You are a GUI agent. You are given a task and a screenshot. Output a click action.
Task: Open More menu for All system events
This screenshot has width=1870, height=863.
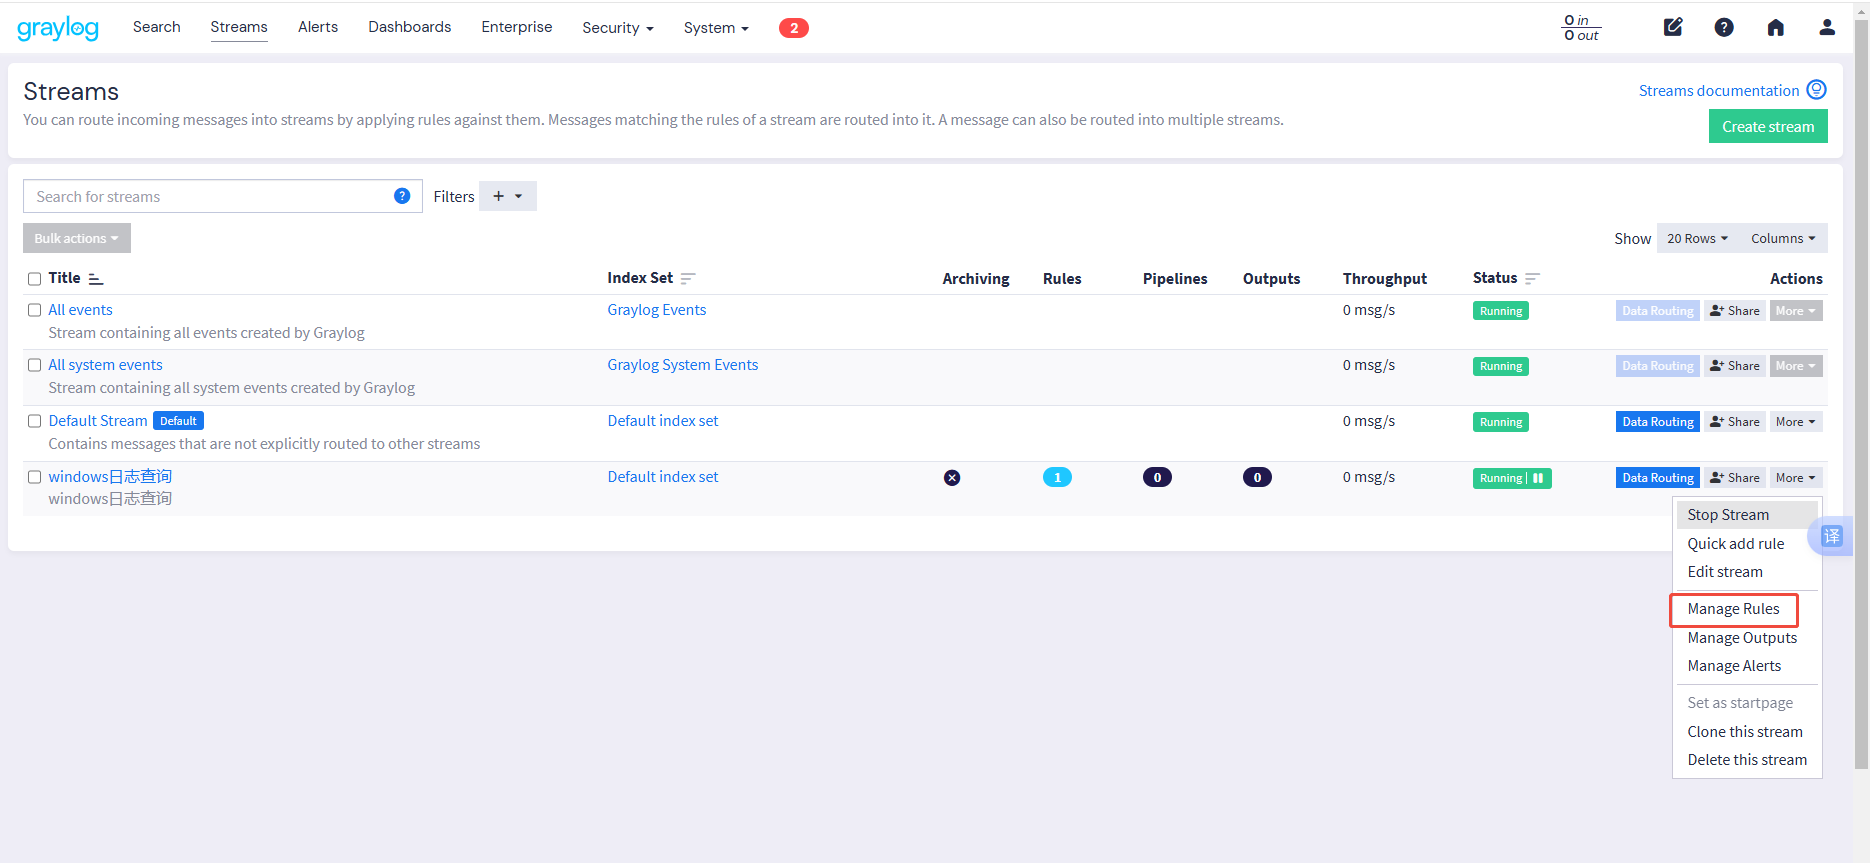(x=1796, y=366)
